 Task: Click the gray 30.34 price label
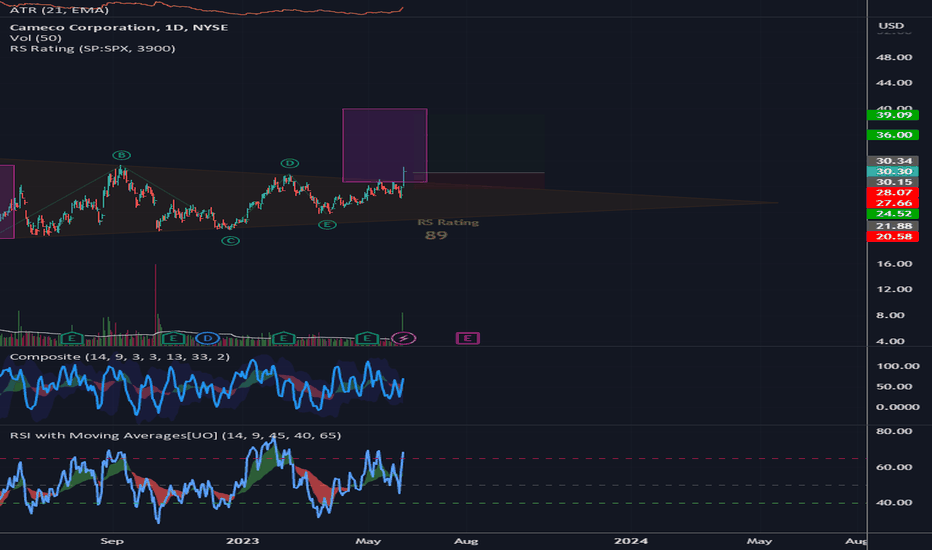893,161
